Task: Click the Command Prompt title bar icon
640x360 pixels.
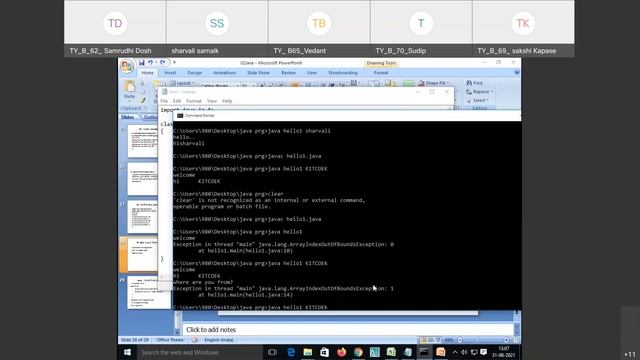Action: pos(180,116)
